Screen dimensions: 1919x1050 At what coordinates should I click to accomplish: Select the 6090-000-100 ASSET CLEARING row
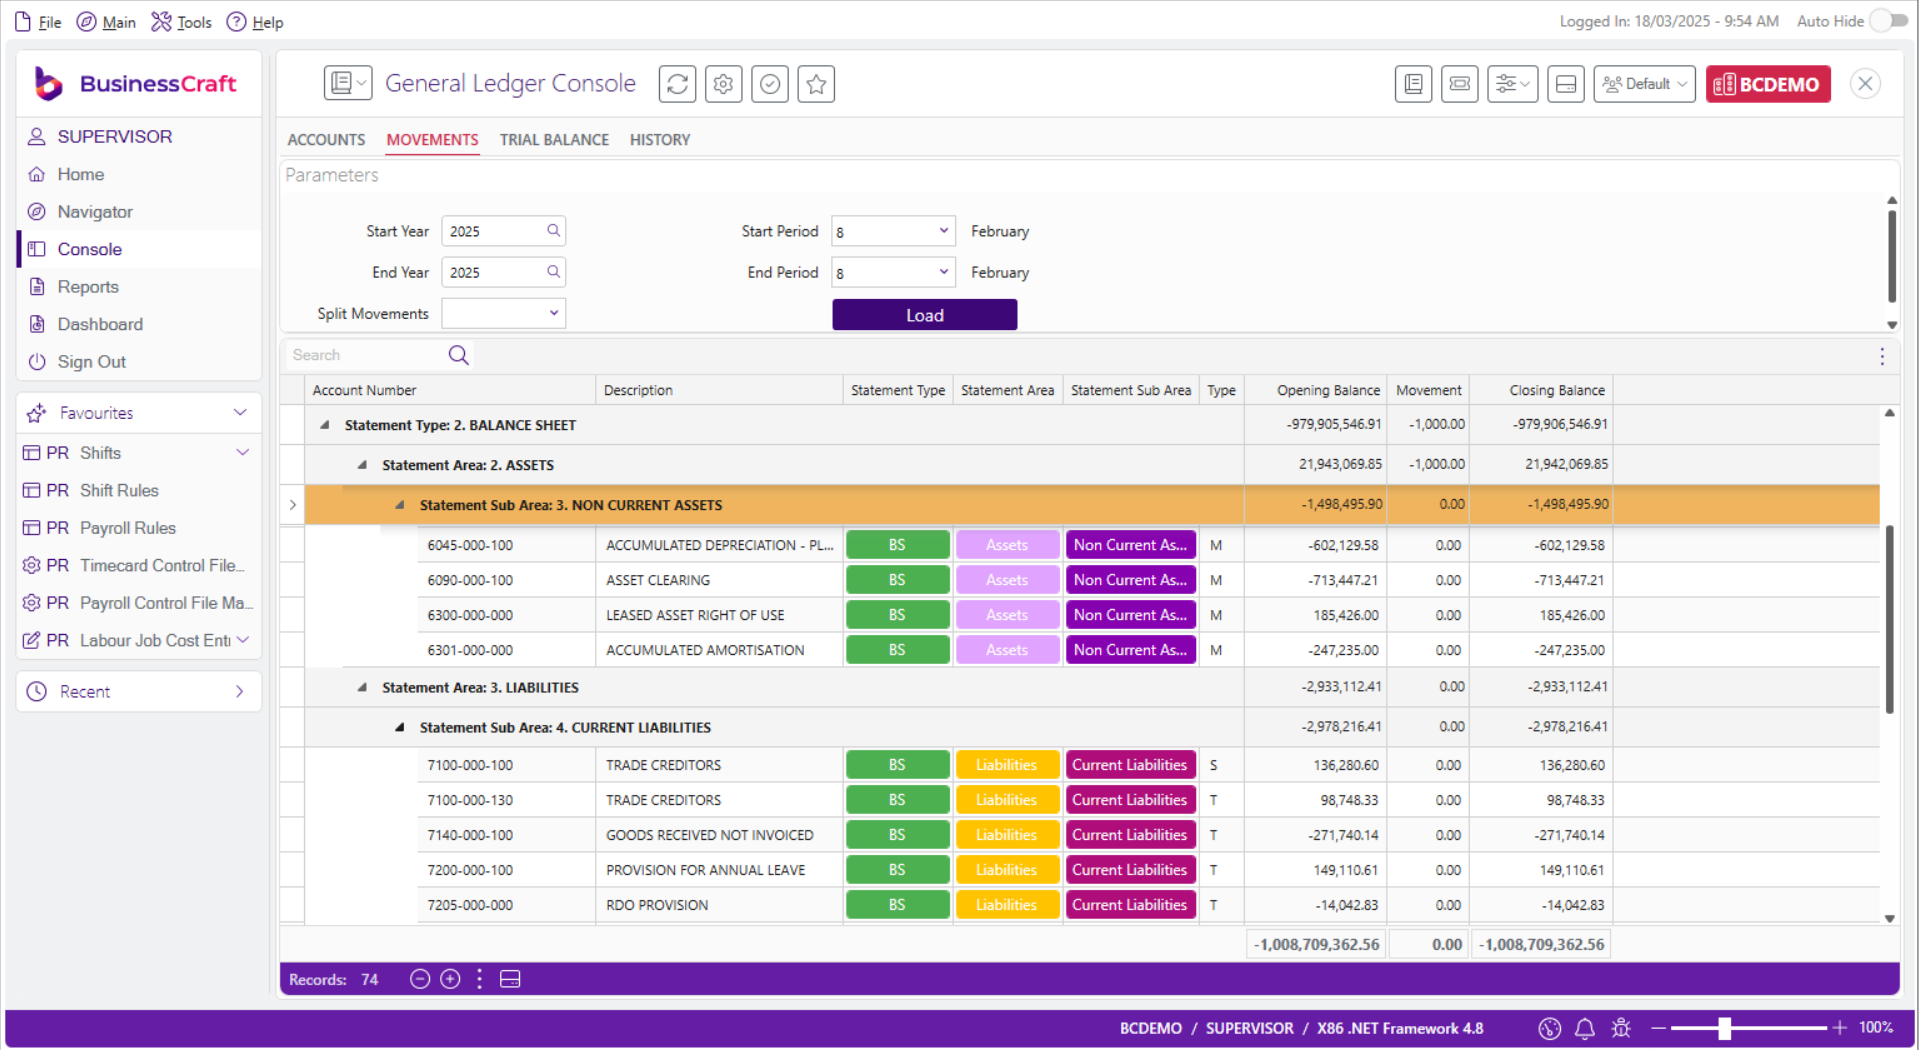[1079, 580]
